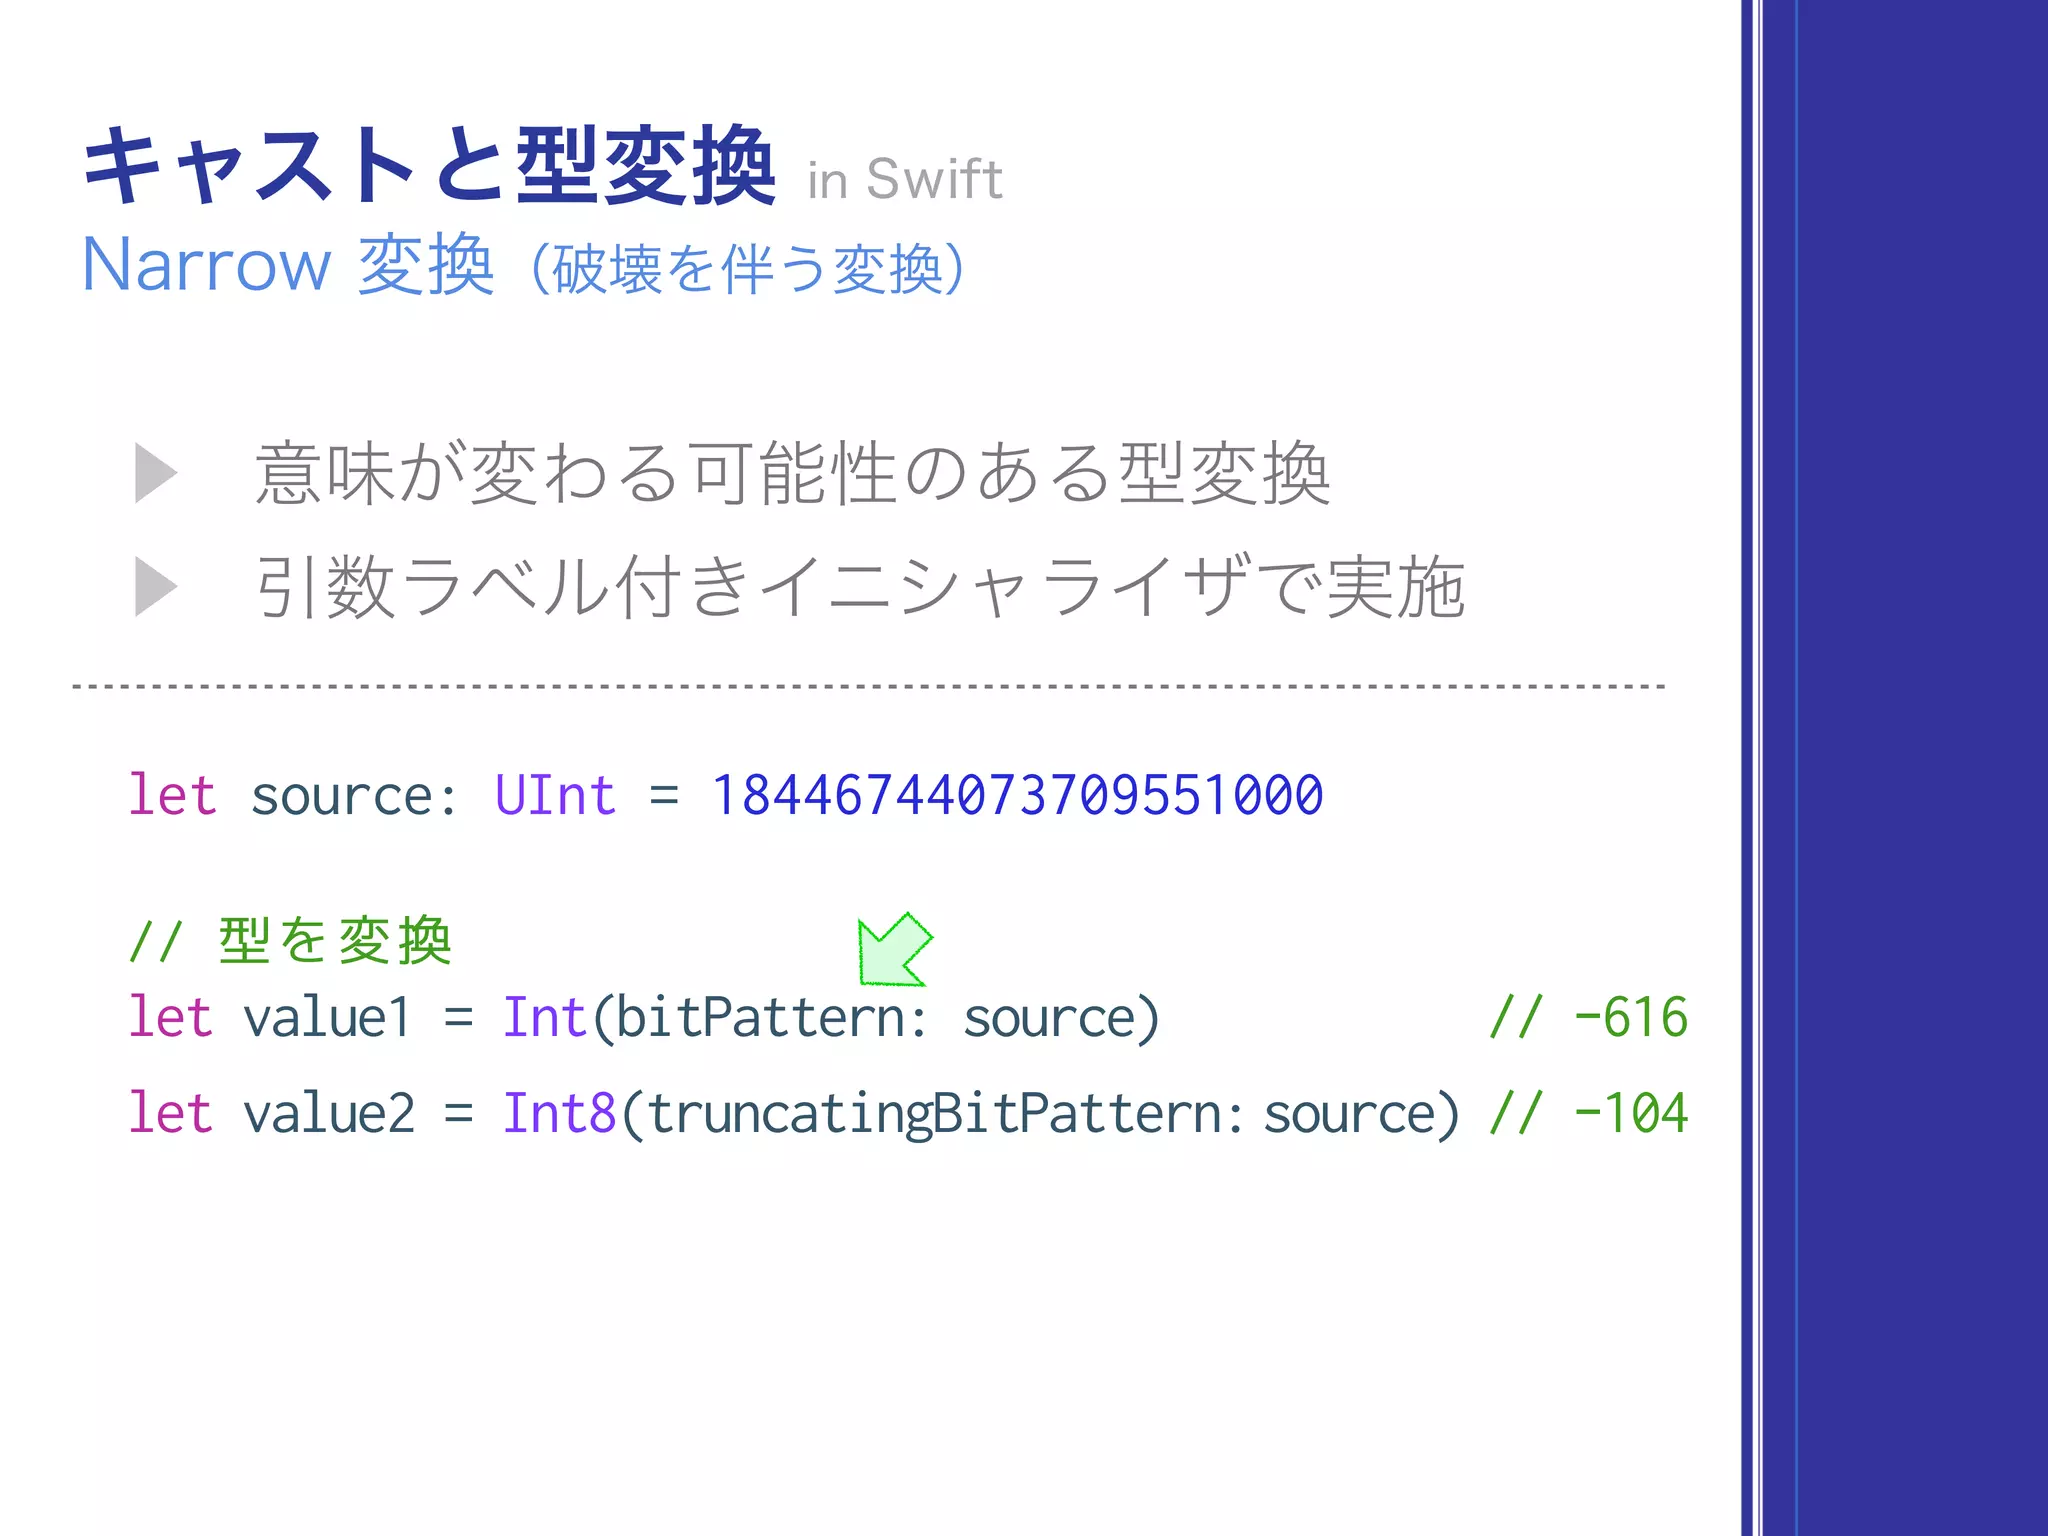Viewport: 2048px width, 1536px height.
Task: Click bullet text 引数ラベル付きイニシャライザで実施
Action: click(x=860, y=586)
